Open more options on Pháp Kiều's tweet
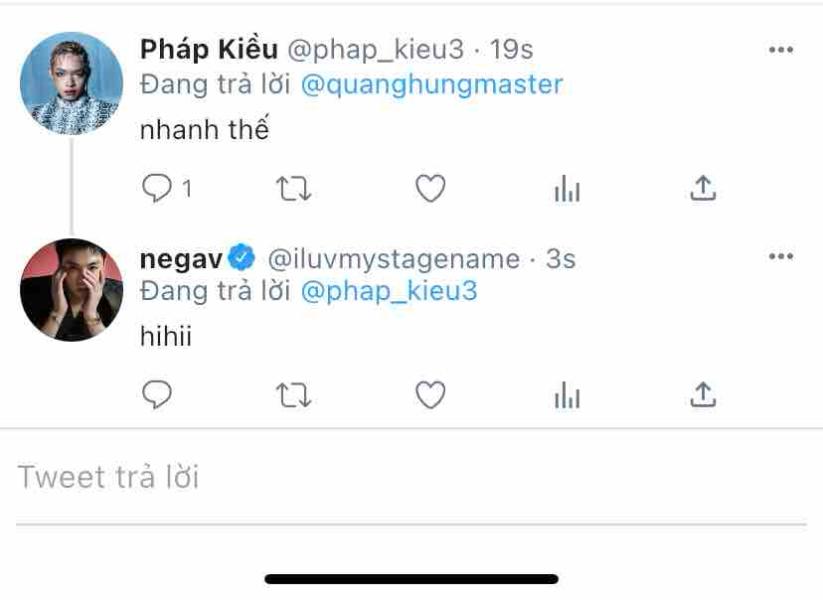Screen dimensions: 823x600 pyautogui.click(x=780, y=50)
